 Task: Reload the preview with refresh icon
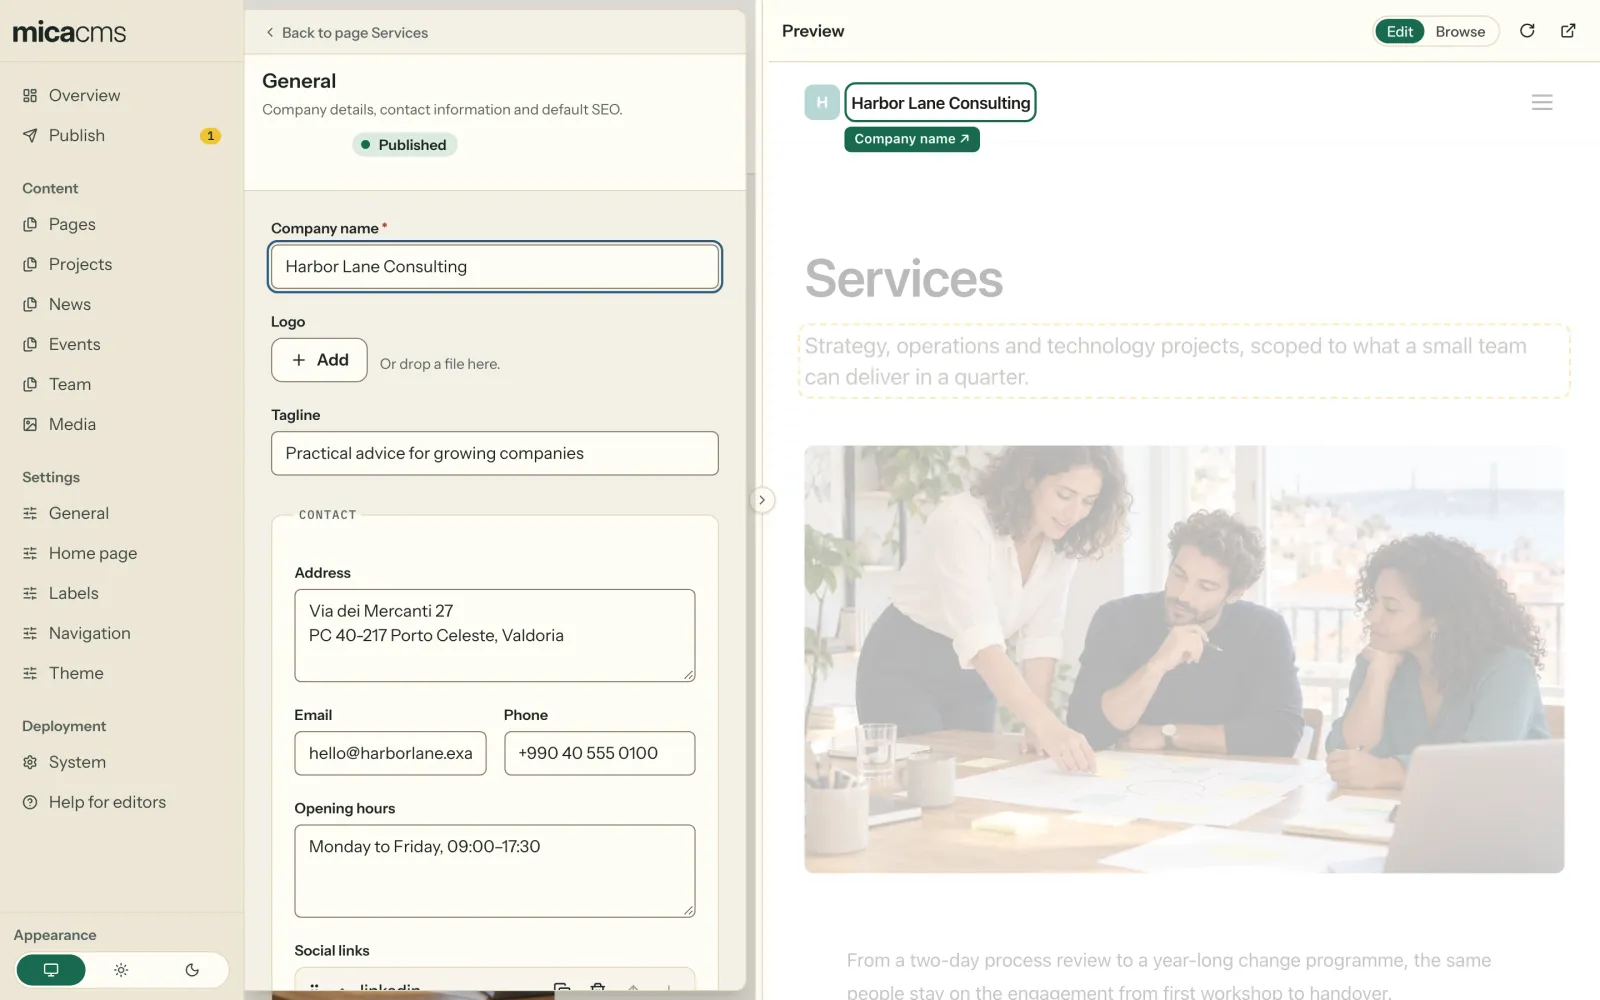[x=1527, y=31]
